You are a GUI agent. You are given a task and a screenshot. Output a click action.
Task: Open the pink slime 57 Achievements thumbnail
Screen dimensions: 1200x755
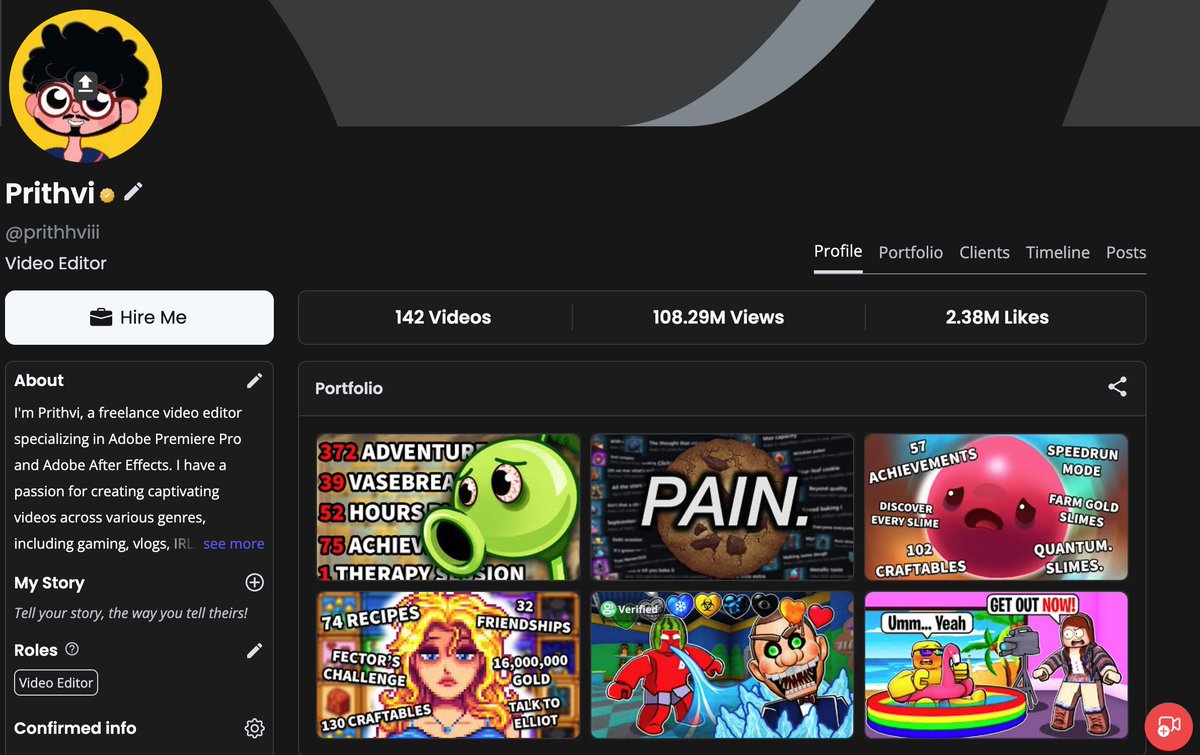coord(996,507)
